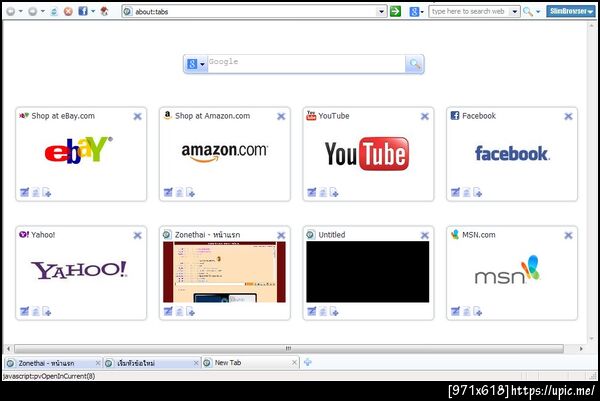600x401 pixels.
Task: Click the 'Shop at eBay.com' tile title
Action: [63, 116]
